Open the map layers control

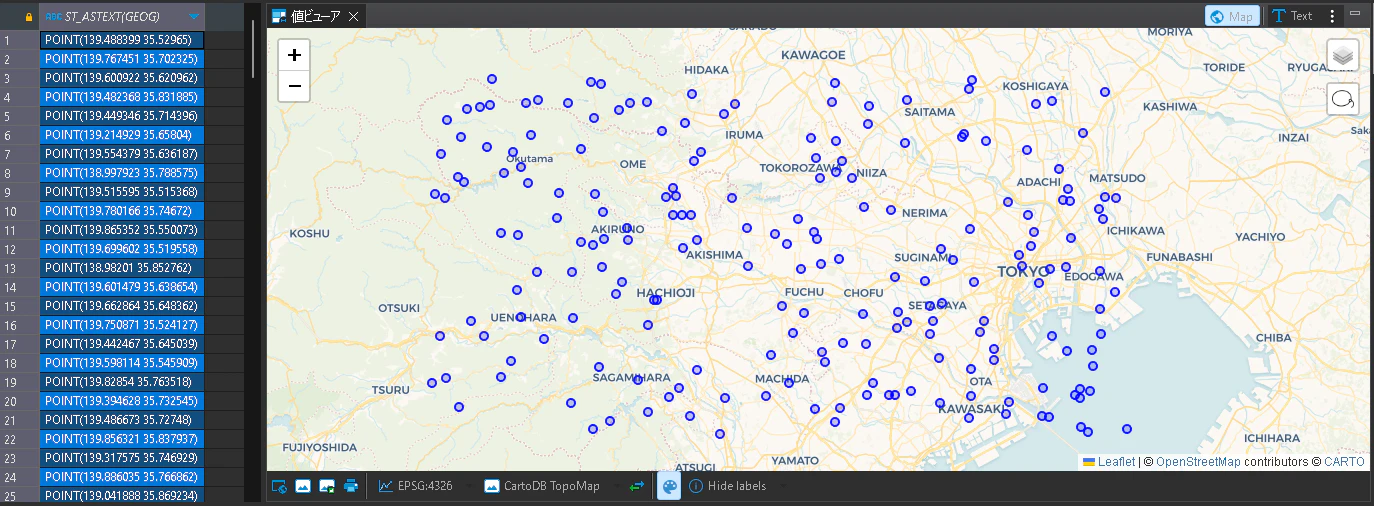point(1343,56)
